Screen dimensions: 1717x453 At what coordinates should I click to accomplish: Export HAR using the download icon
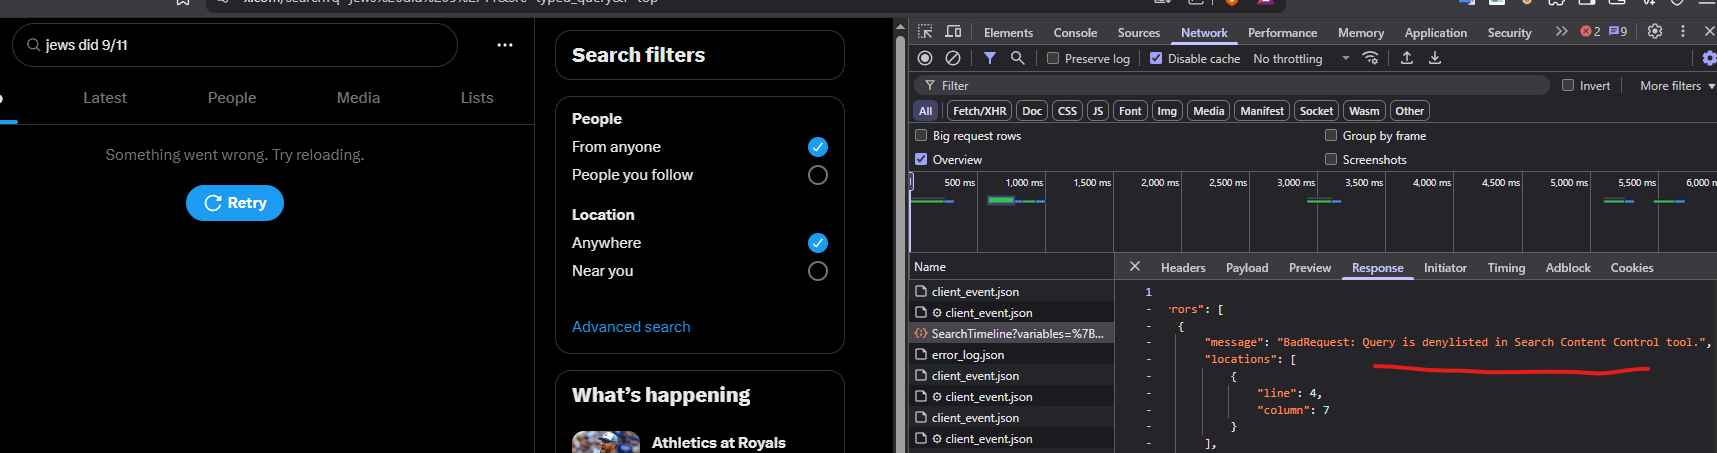point(1435,58)
